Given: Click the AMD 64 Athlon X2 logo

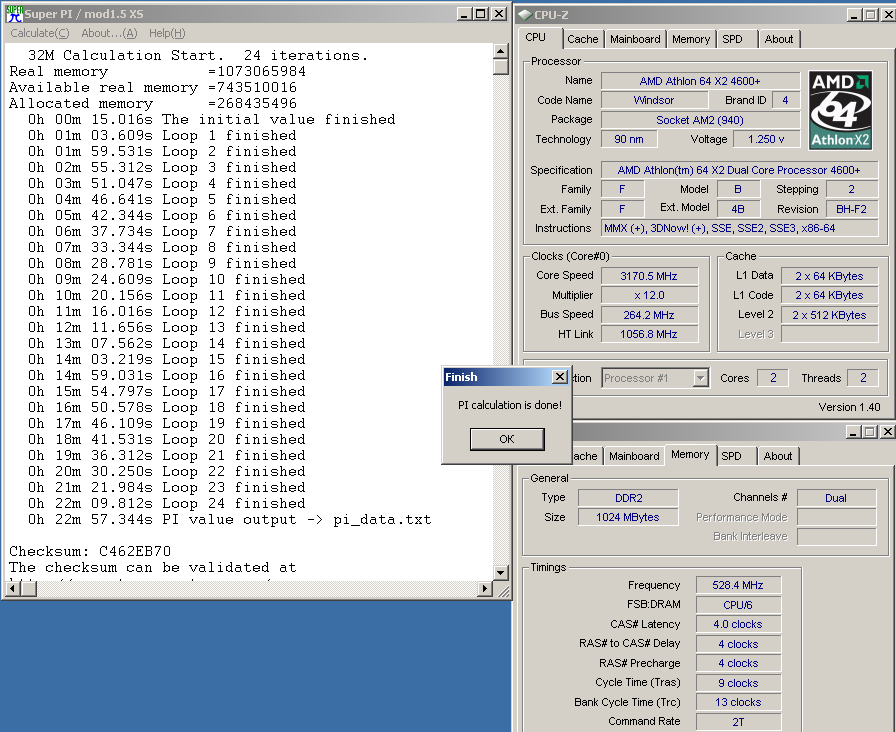Looking at the screenshot, I should [x=841, y=110].
